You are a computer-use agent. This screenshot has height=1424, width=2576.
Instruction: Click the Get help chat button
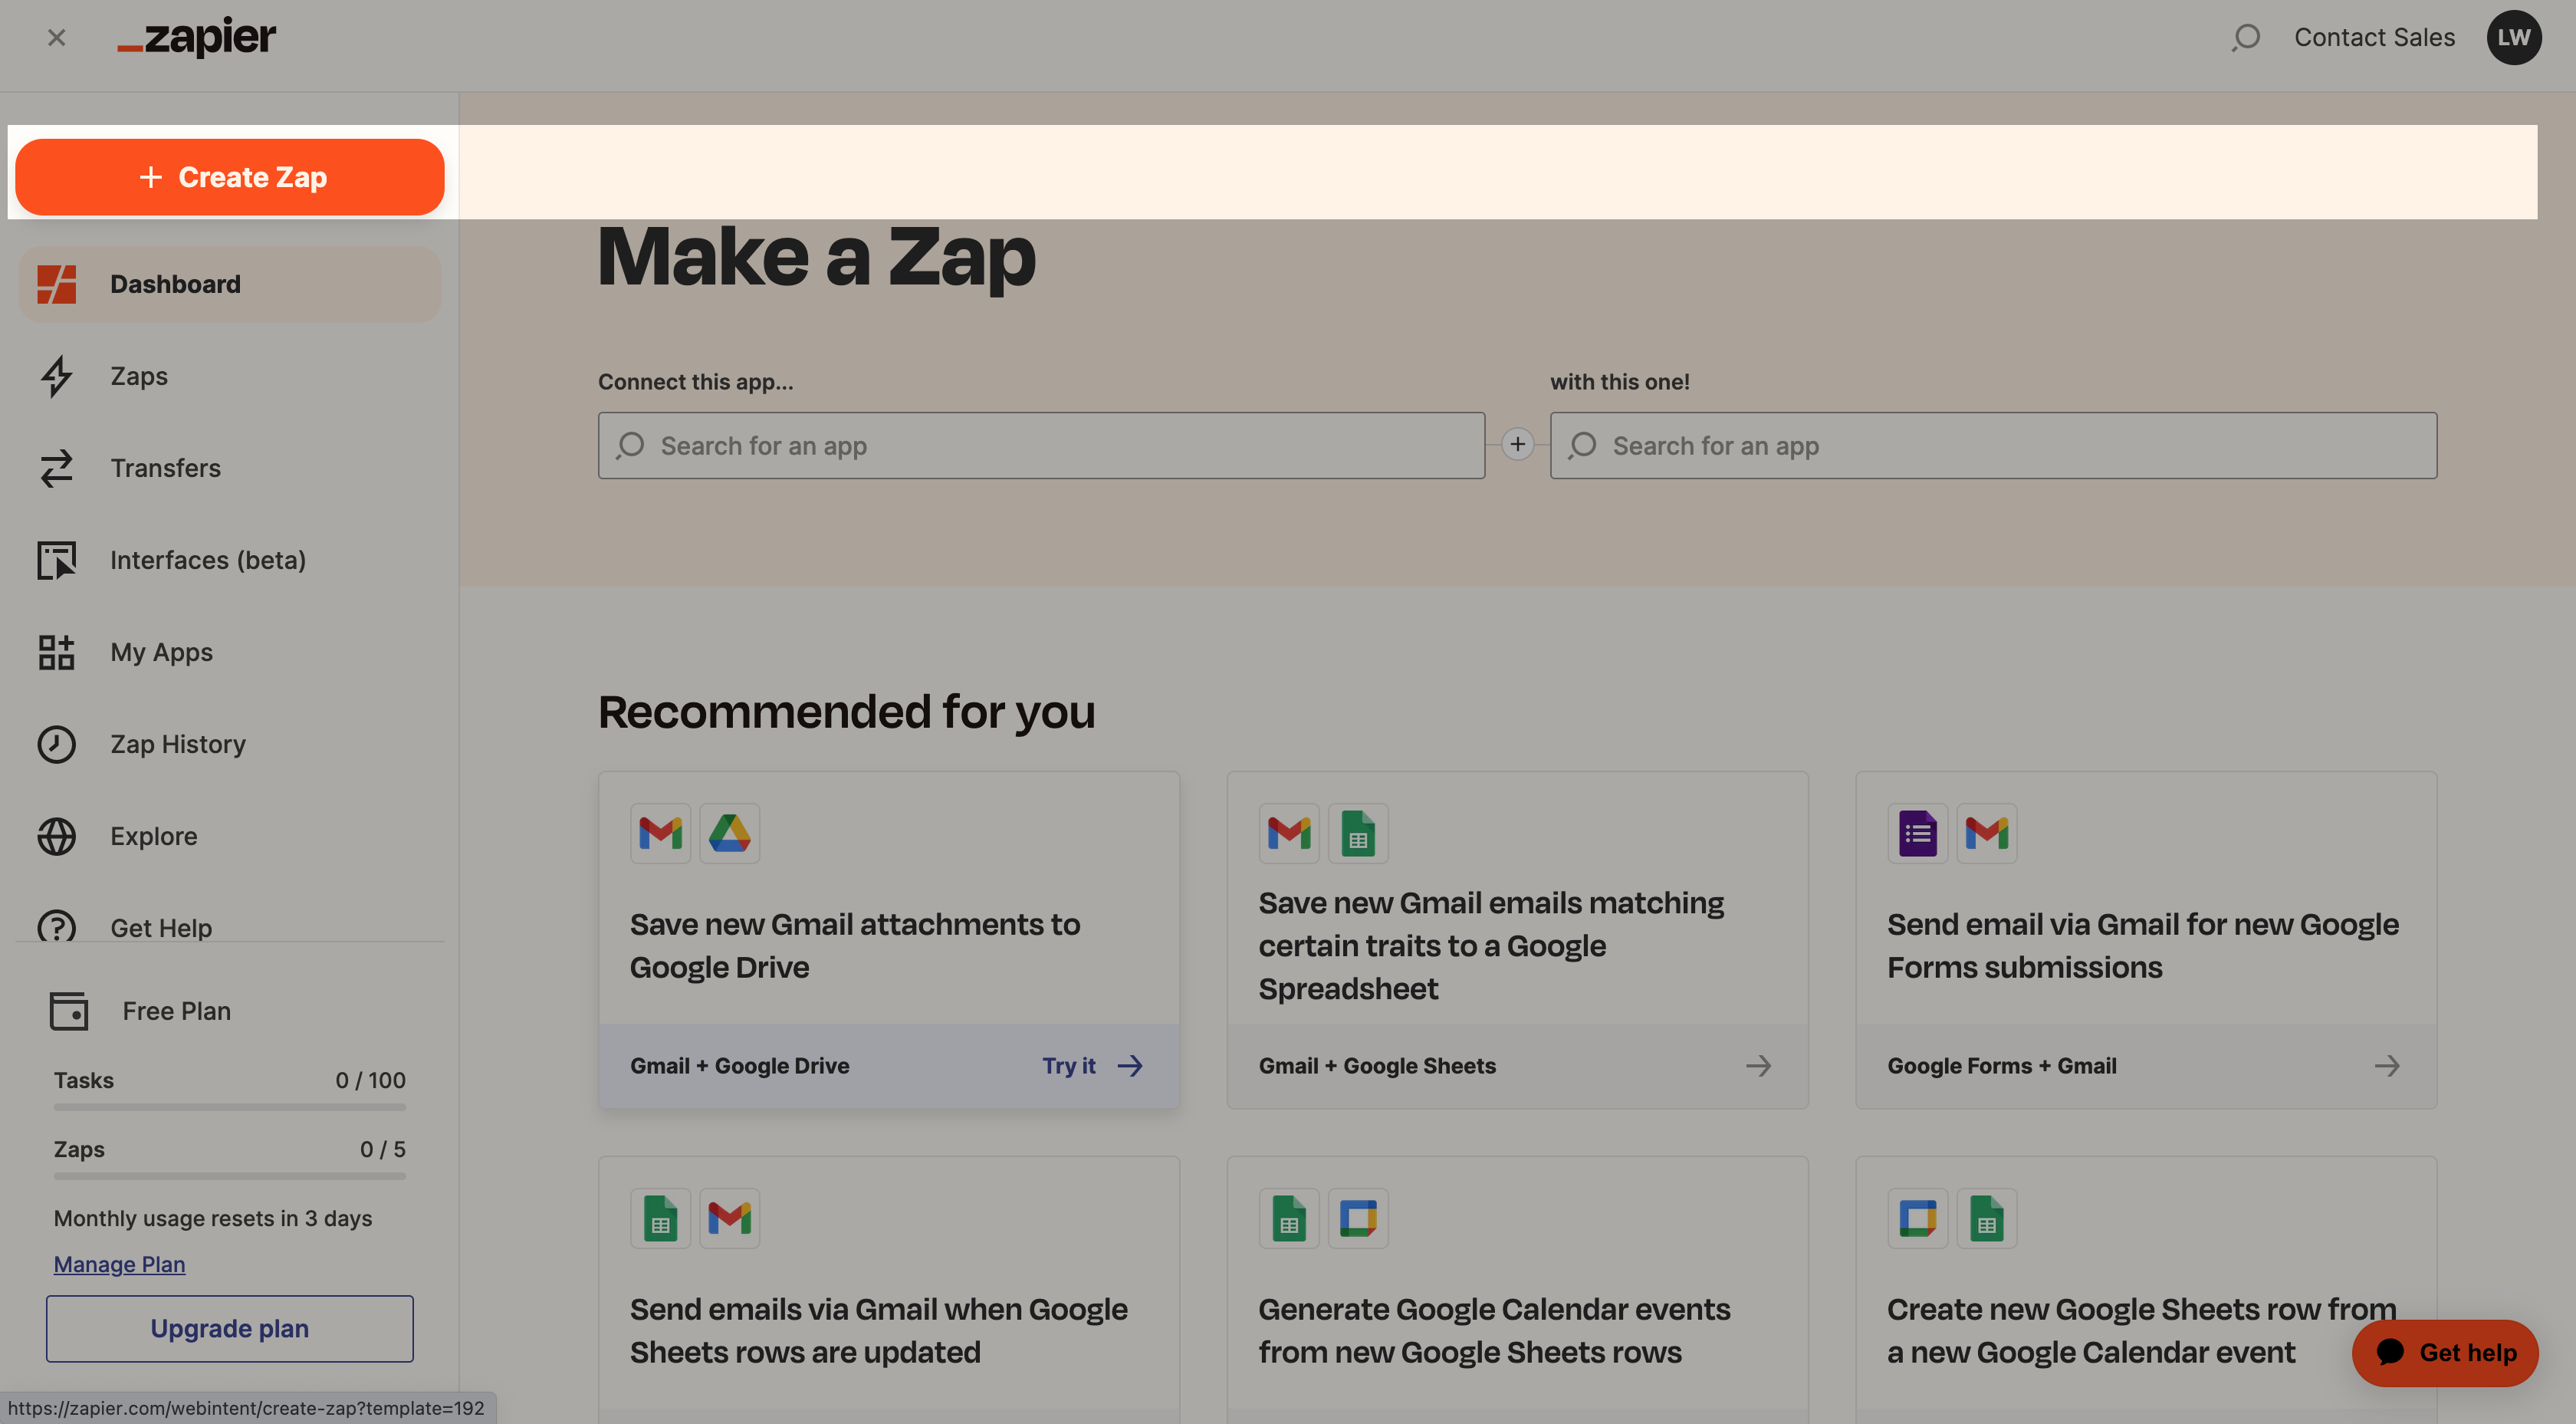click(2445, 1352)
